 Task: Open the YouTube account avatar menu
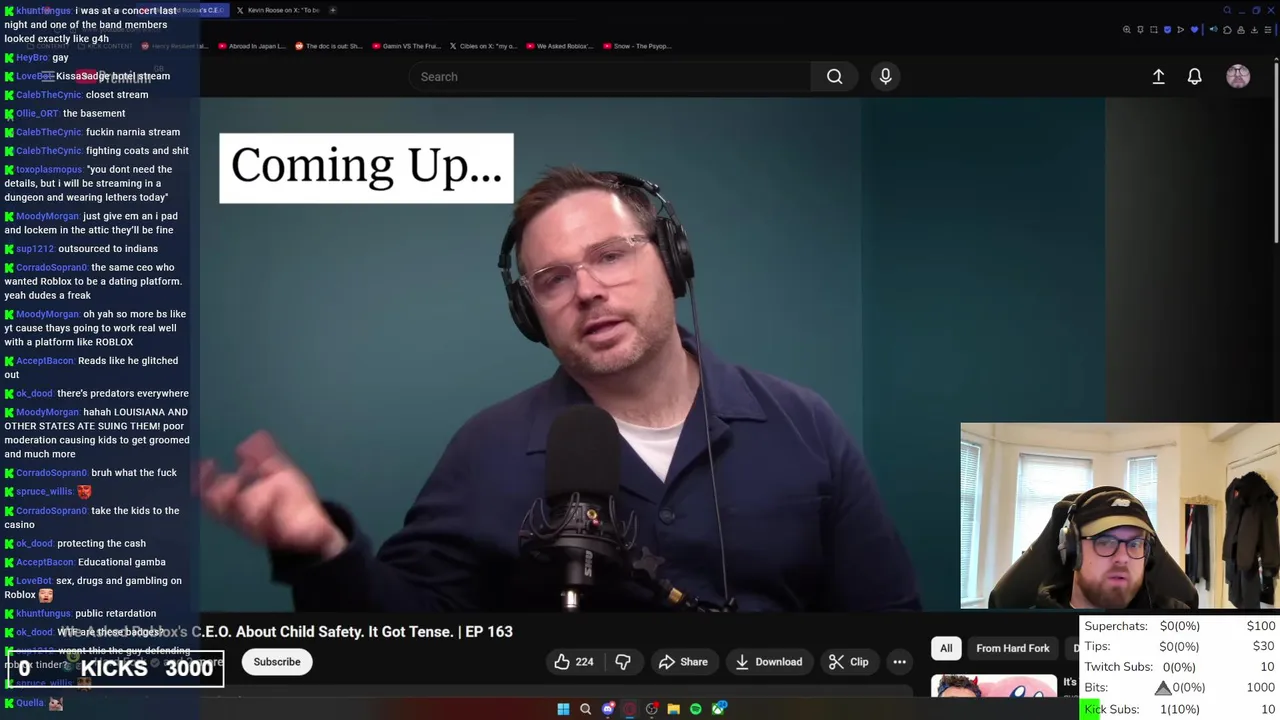1238,76
